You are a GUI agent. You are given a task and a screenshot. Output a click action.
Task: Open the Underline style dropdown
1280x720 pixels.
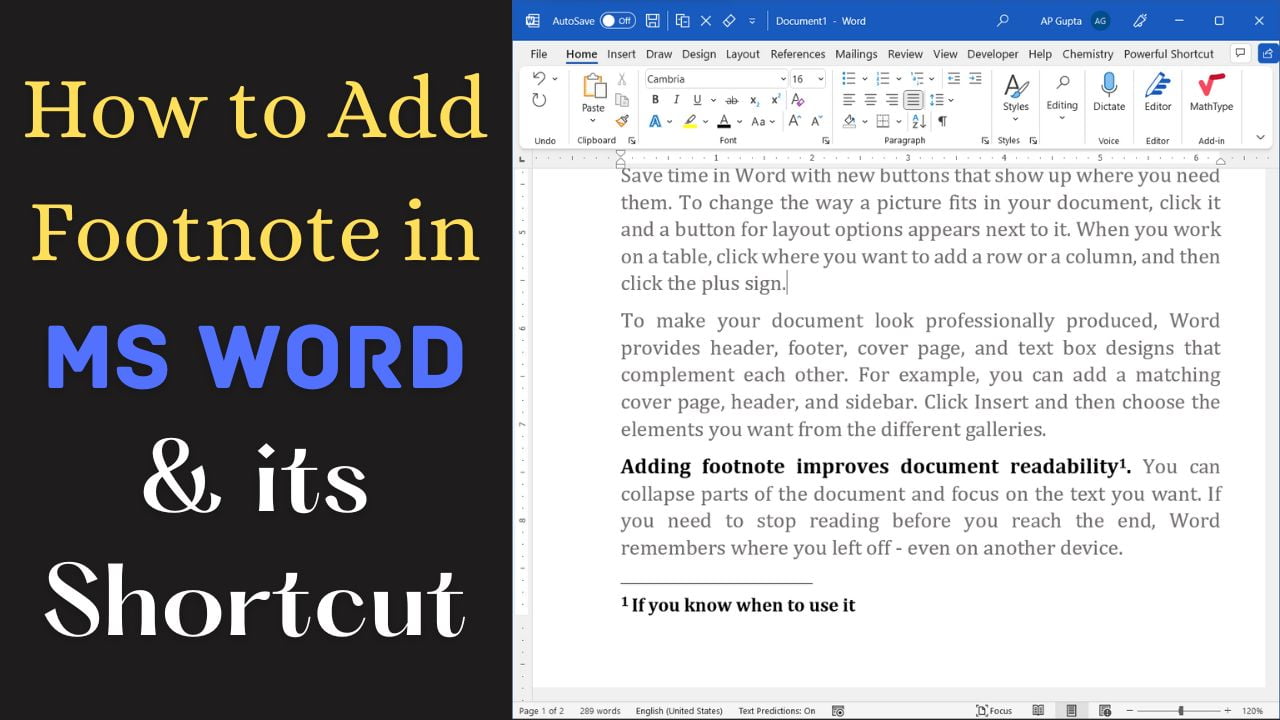[x=713, y=100]
